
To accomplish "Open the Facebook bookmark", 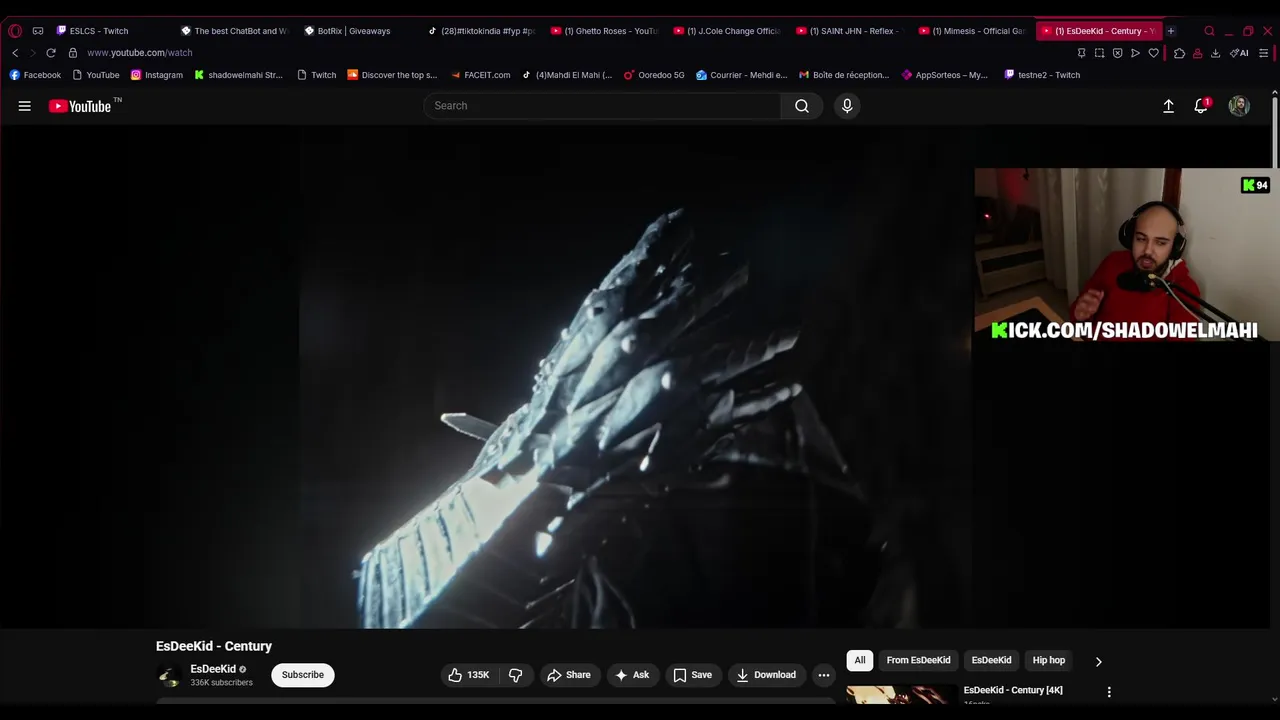I will 35,75.
